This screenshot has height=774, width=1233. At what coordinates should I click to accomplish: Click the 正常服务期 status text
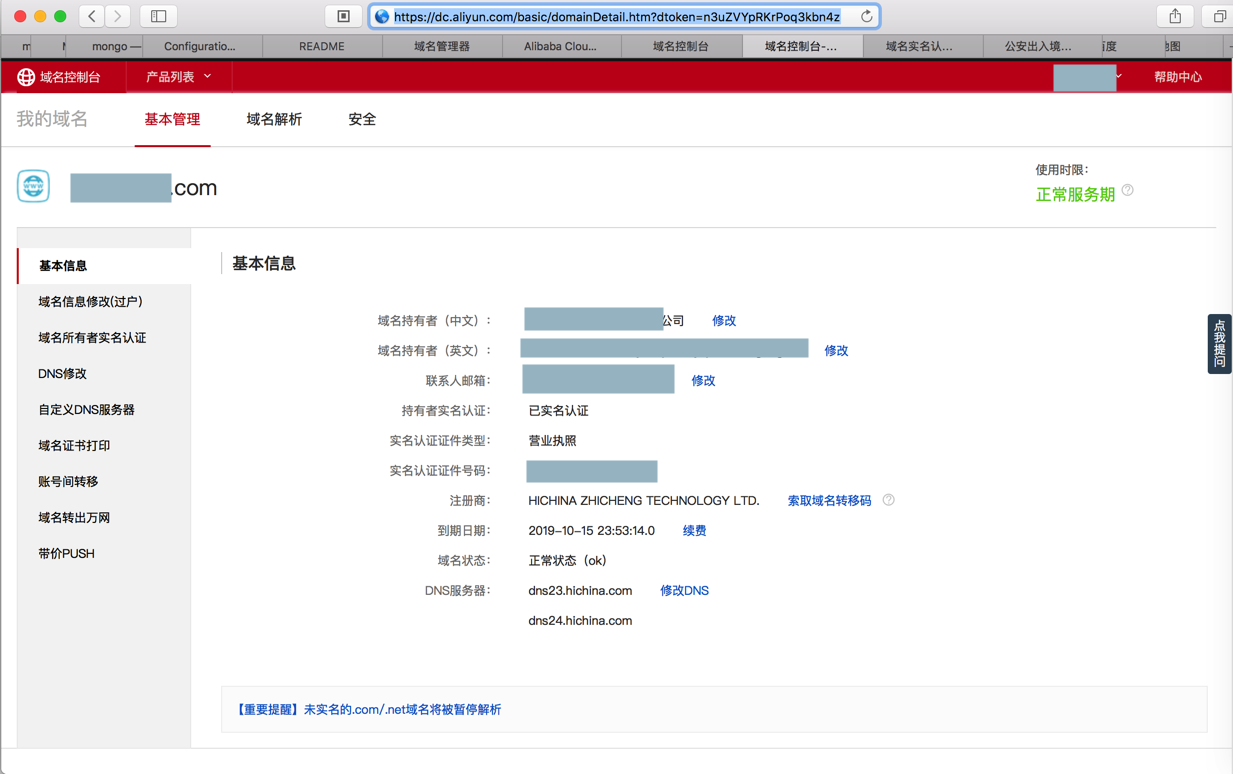pos(1075,194)
